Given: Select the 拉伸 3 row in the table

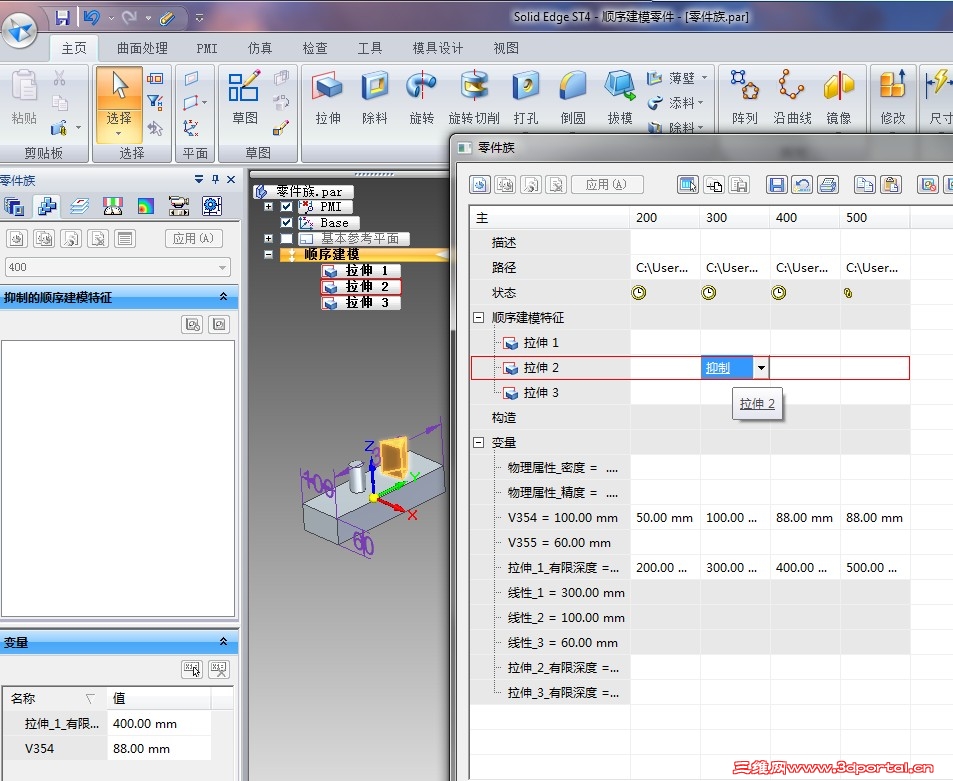Looking at the screenshot, I should click(x=690, y=393).
